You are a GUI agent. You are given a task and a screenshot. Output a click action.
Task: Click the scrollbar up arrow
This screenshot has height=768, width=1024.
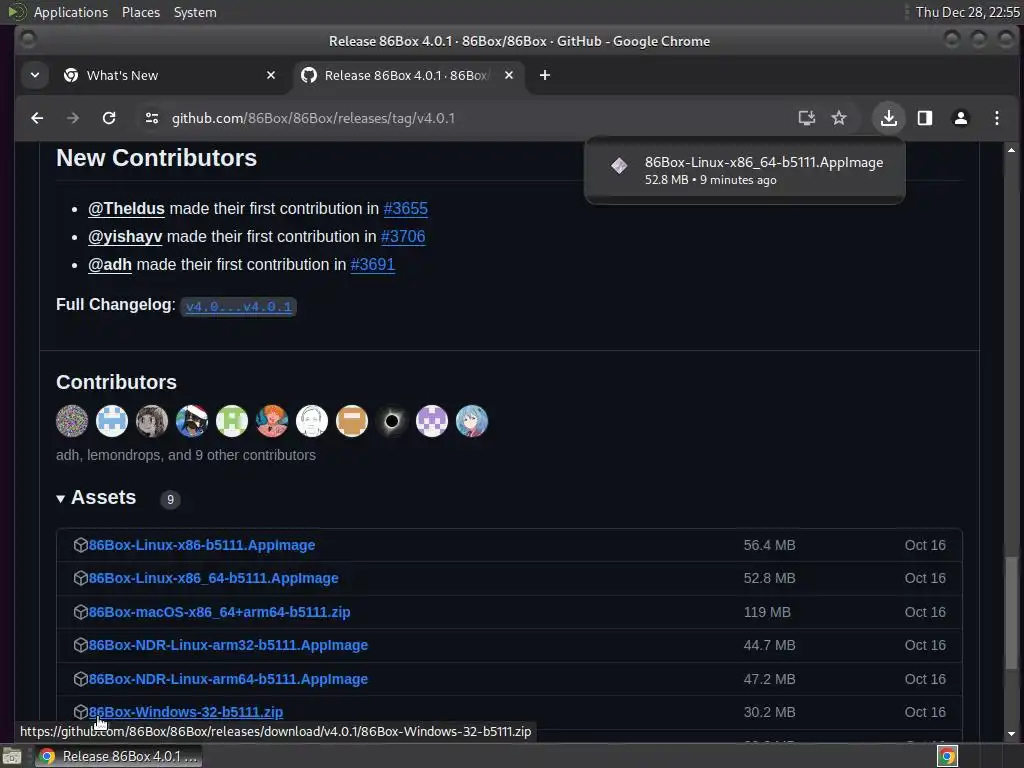click(x=1011, y=150)
